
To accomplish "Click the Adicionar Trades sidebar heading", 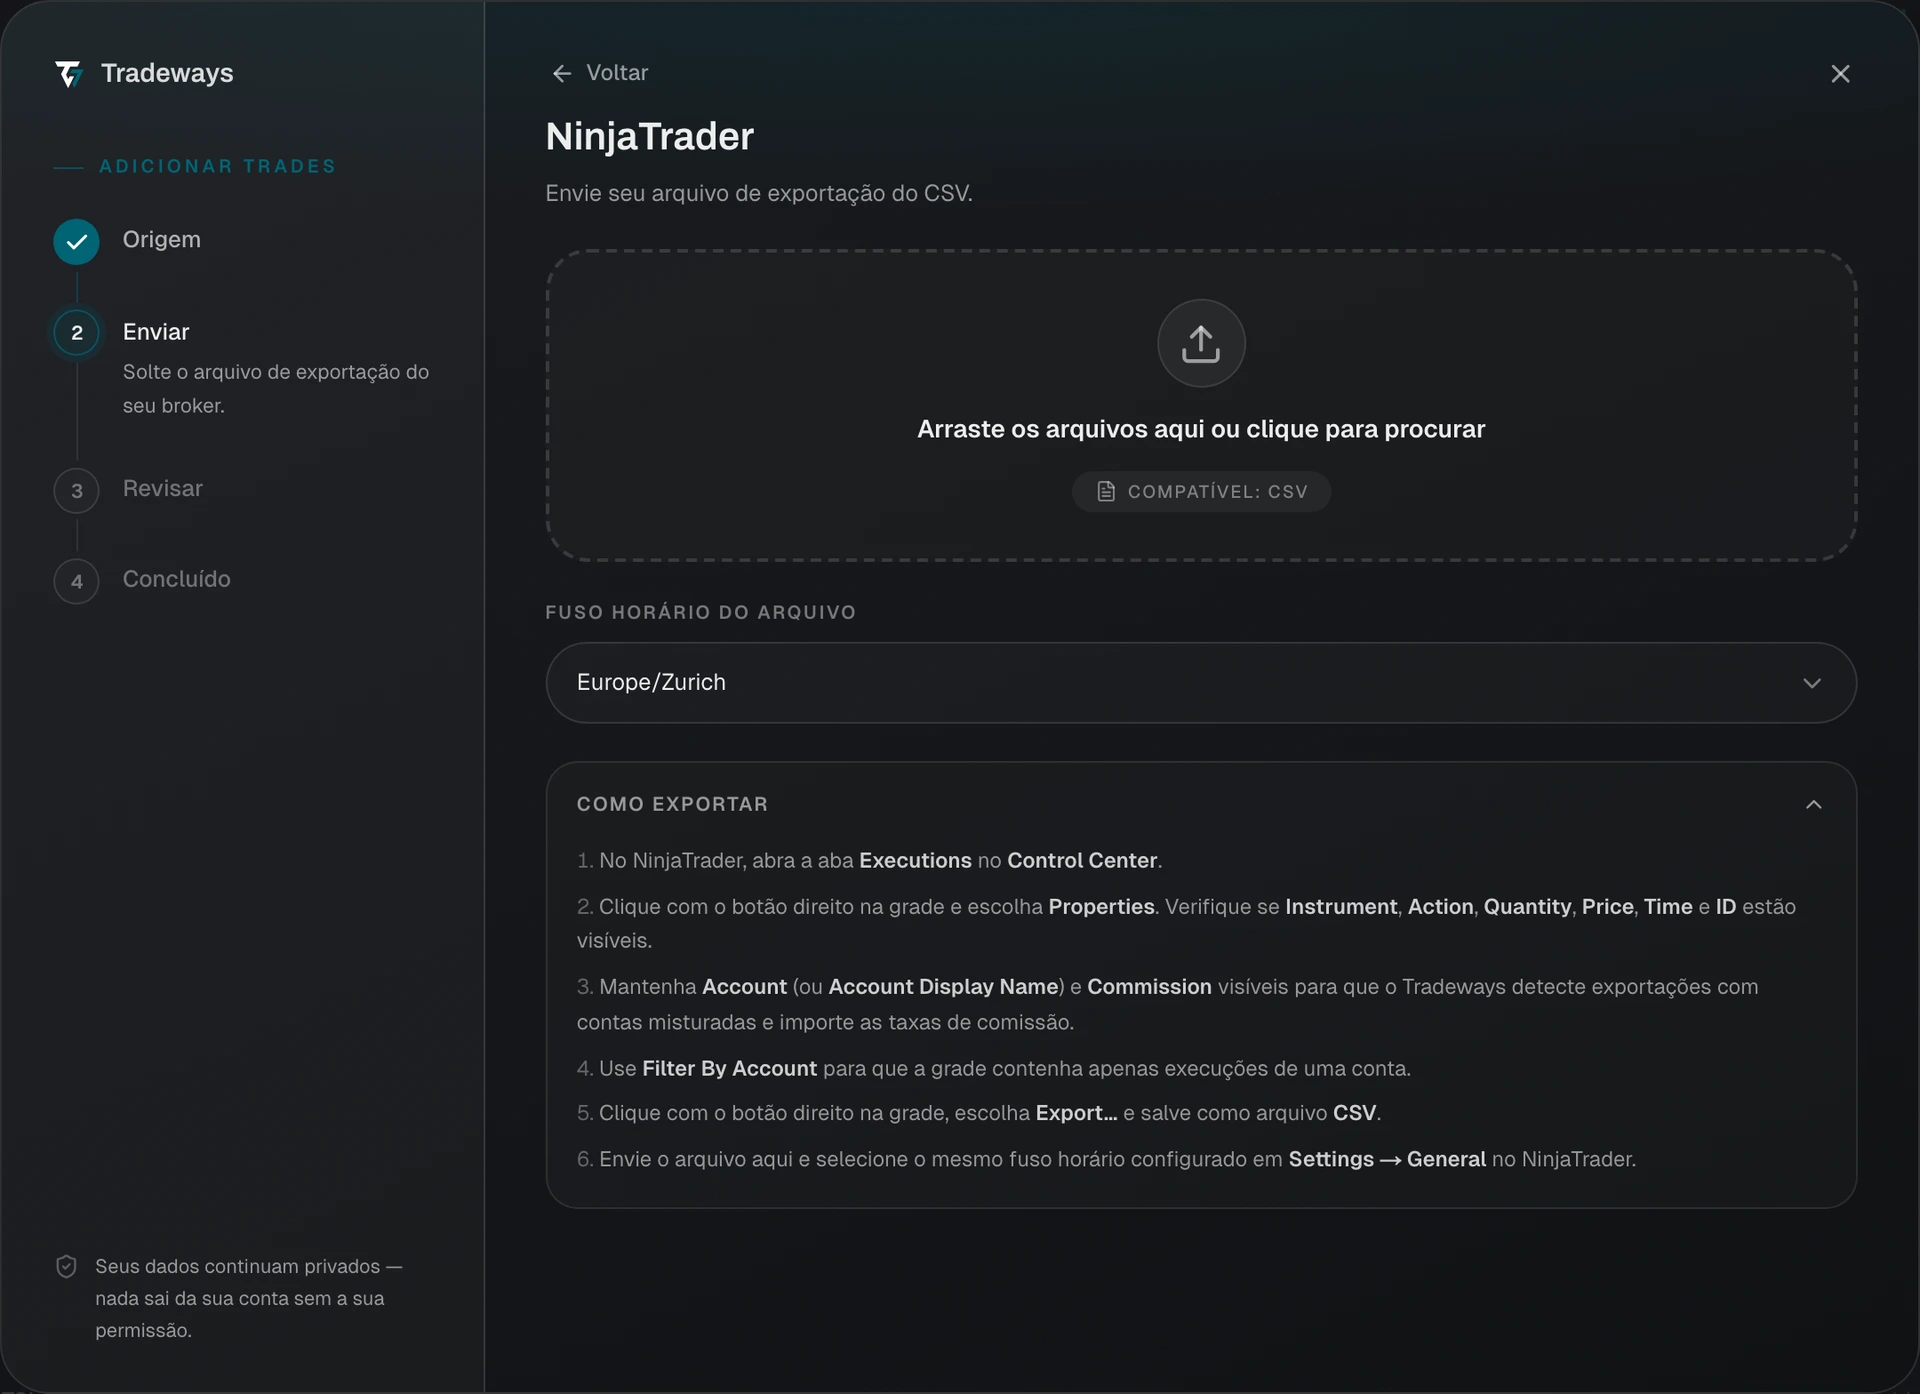I will pos(218,166).
